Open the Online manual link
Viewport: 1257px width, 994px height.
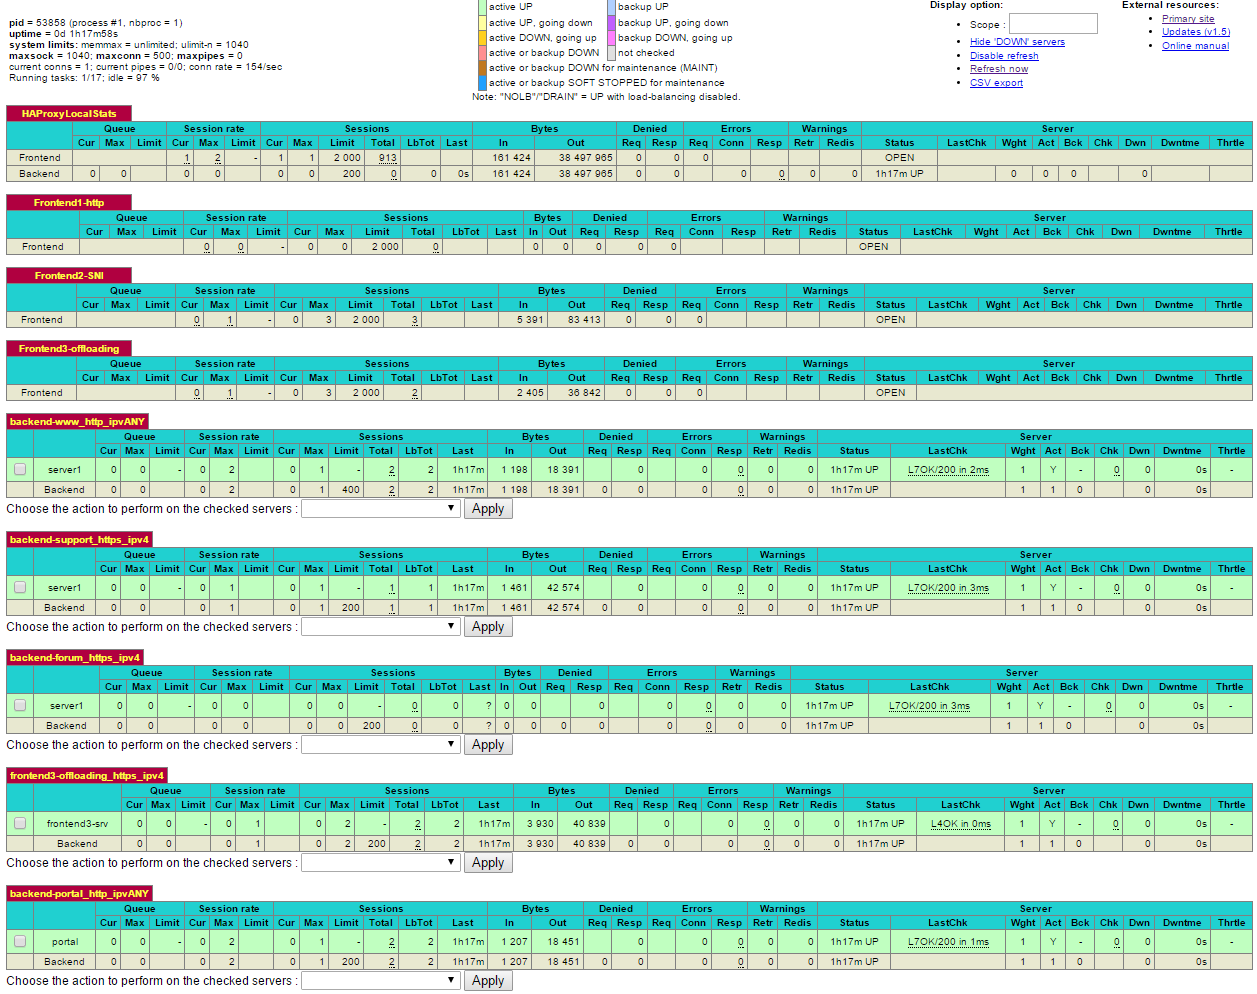point(1195,46)
